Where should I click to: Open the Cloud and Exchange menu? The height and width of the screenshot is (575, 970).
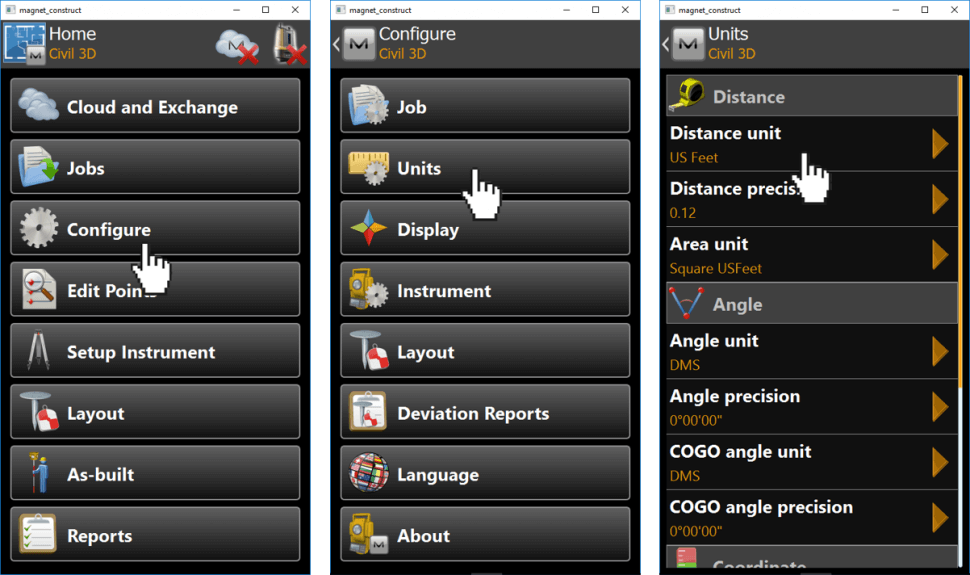tap(155, 105)
